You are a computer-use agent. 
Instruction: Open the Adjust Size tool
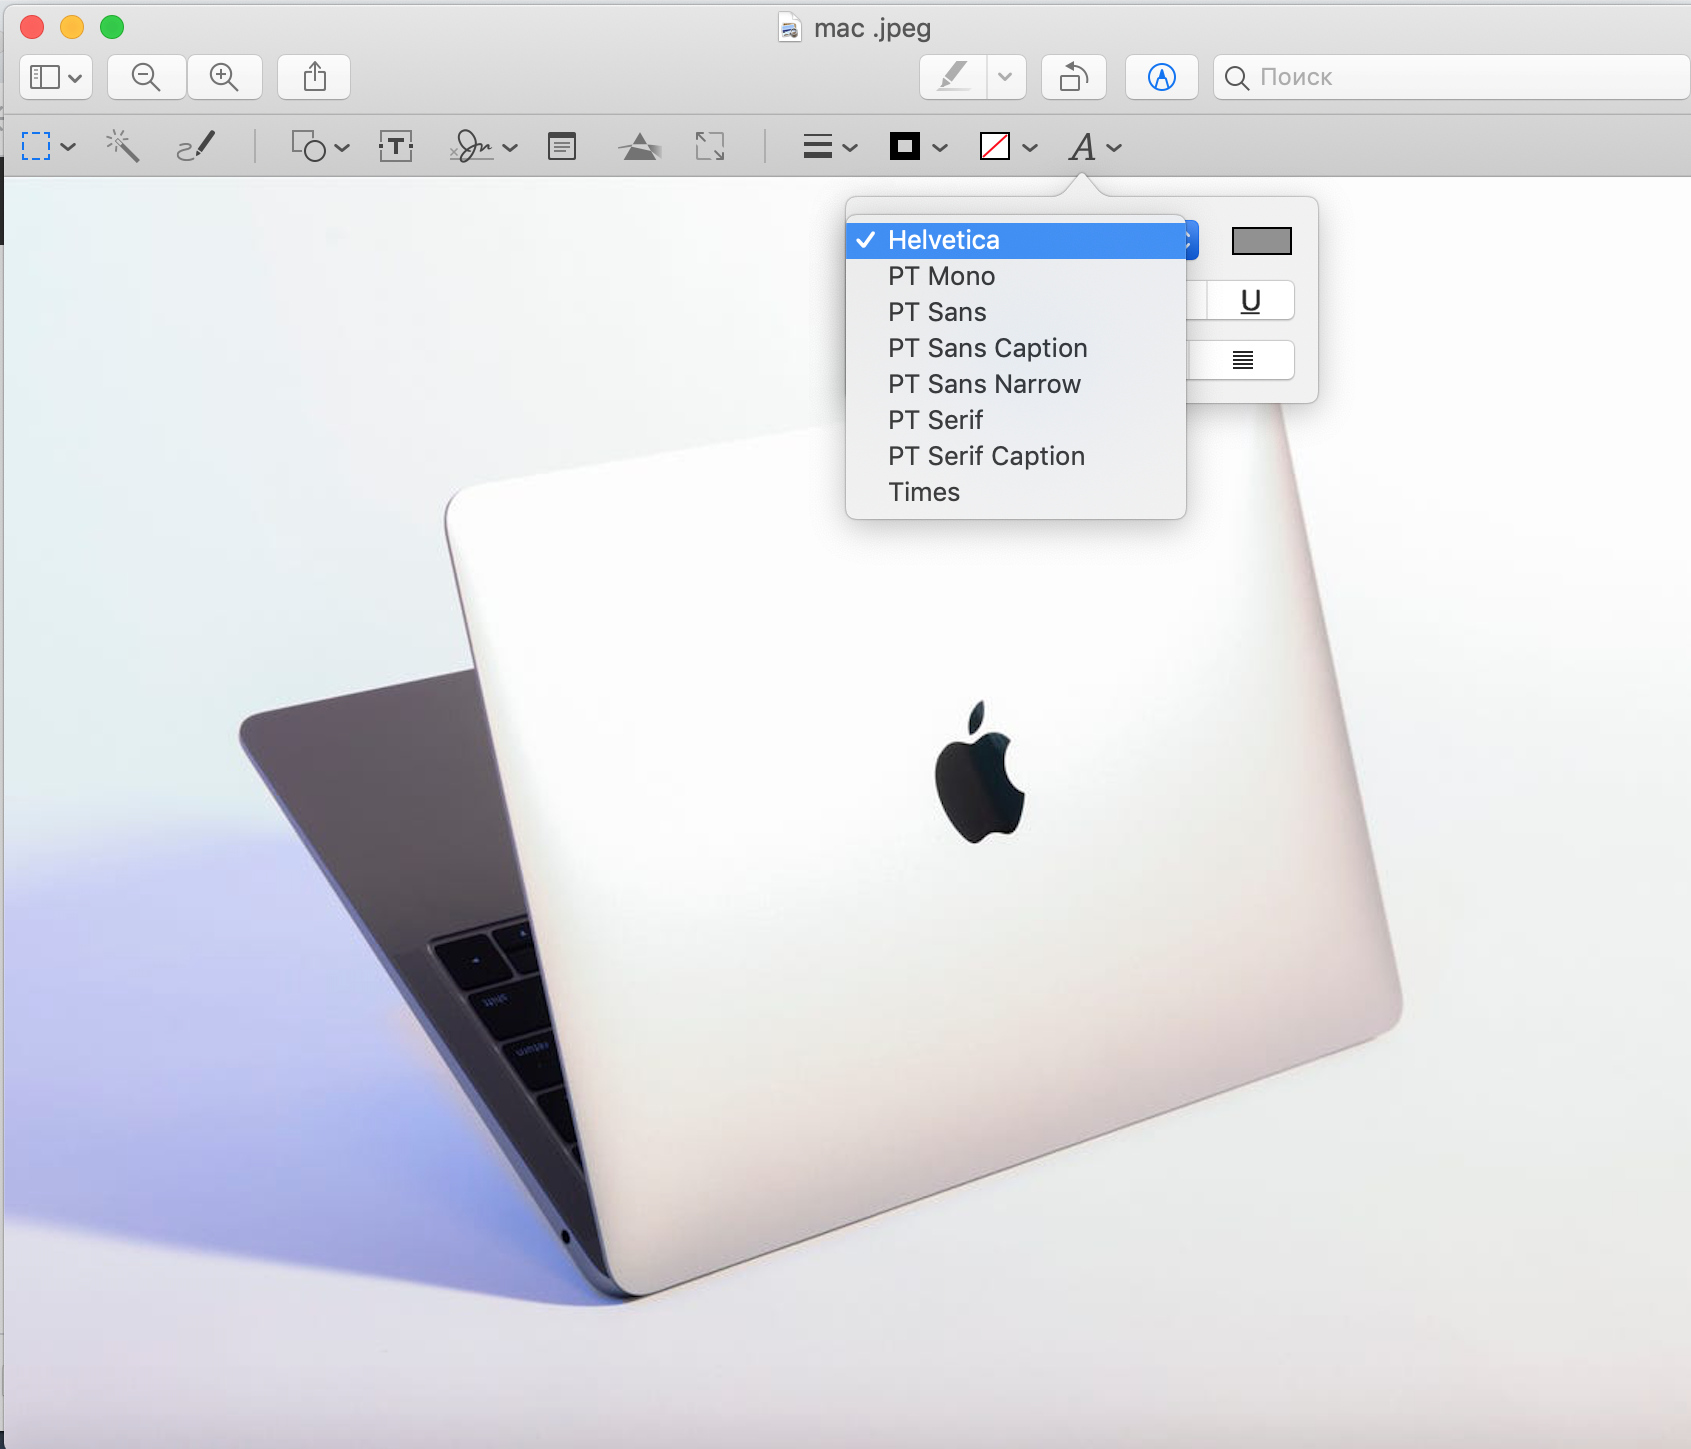(x=710, y=147)
